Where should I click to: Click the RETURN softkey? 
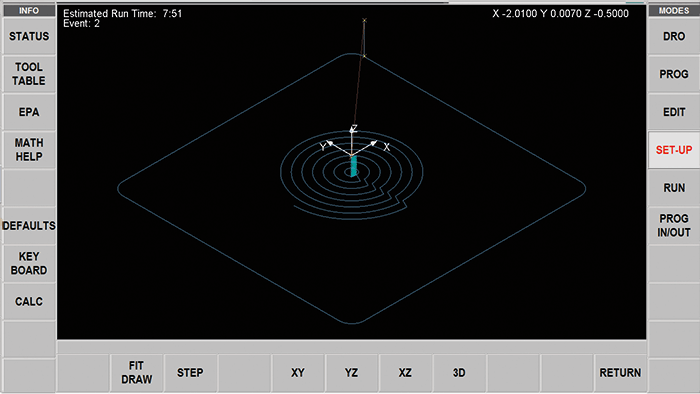620,373
